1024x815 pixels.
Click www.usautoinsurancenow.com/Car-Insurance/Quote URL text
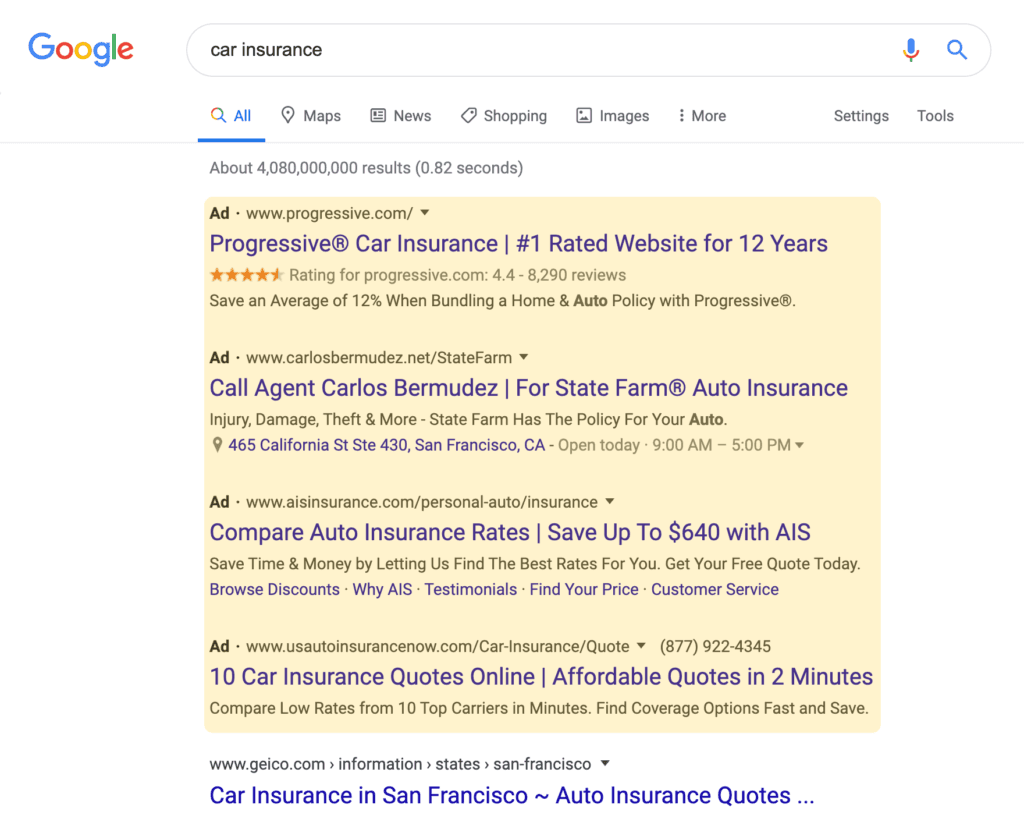tap(438, 647)
